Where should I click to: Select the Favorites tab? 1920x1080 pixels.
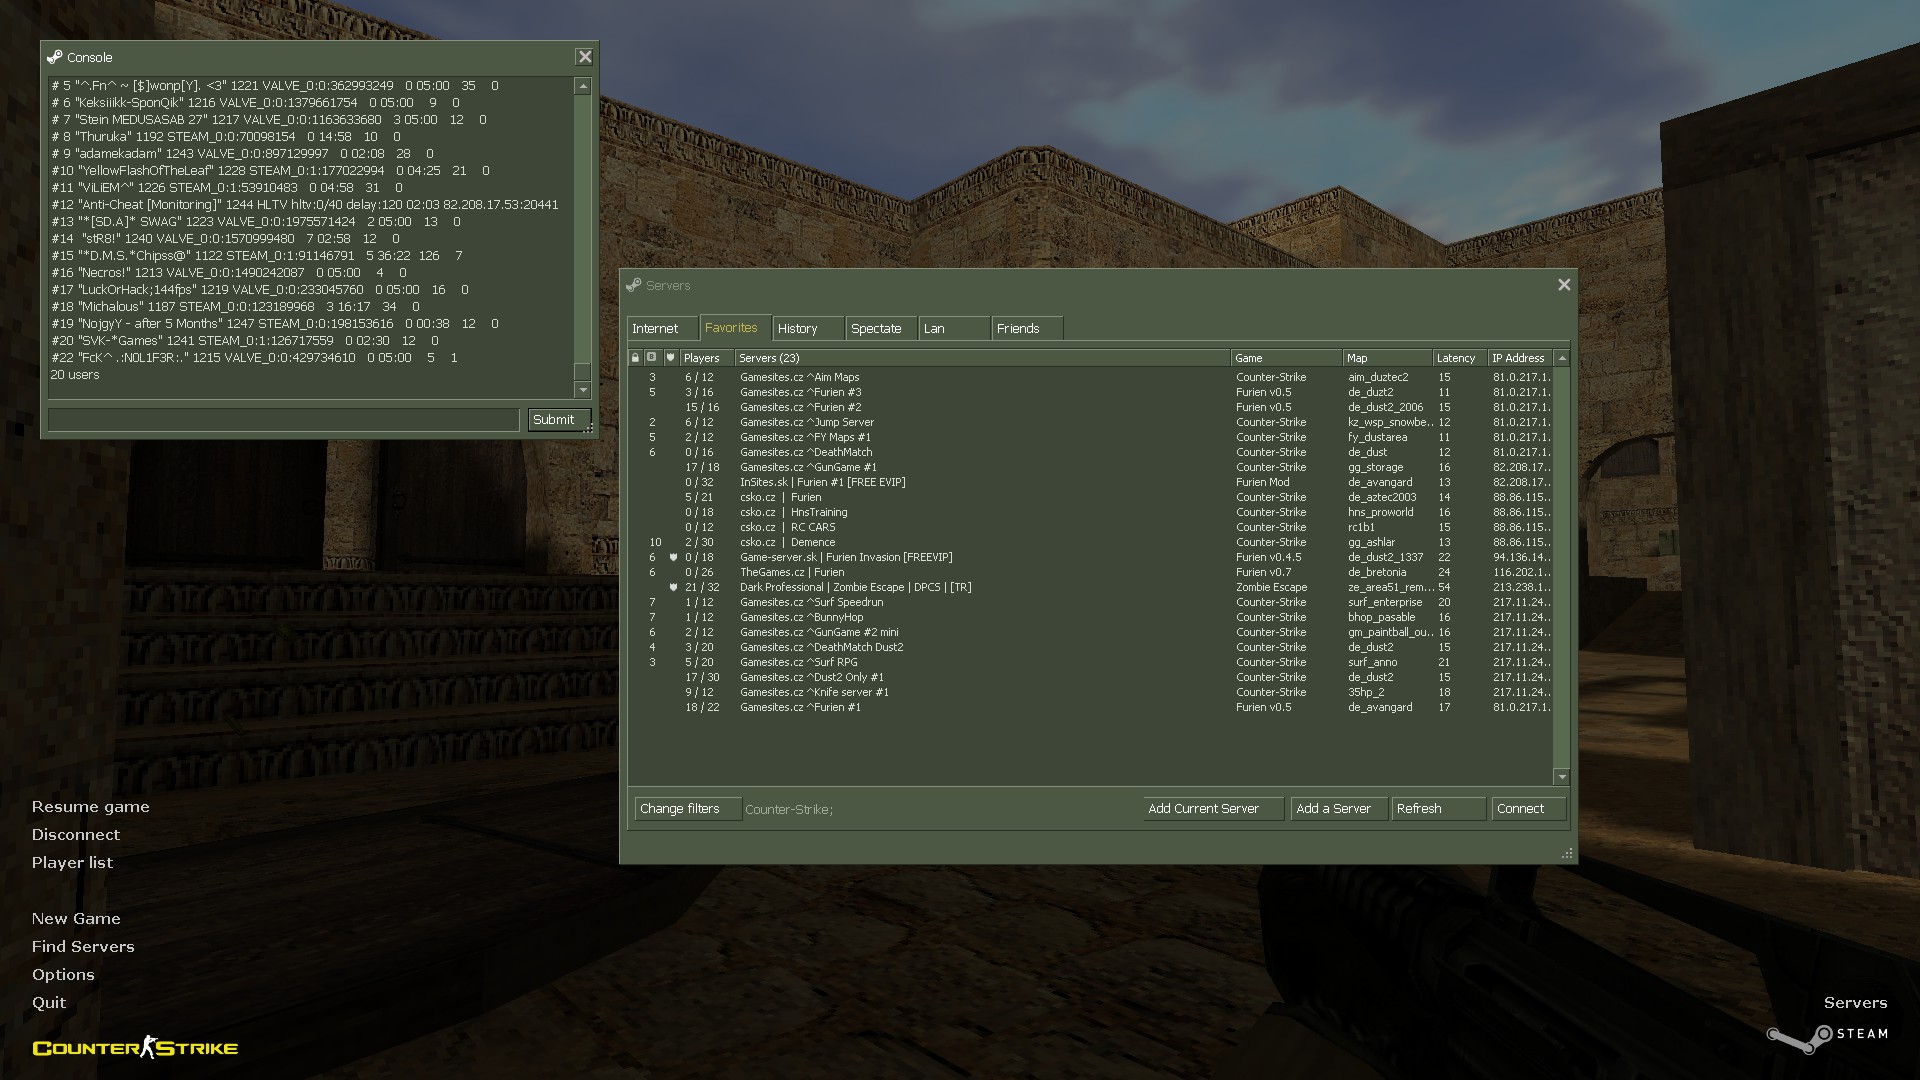[734, 327]
